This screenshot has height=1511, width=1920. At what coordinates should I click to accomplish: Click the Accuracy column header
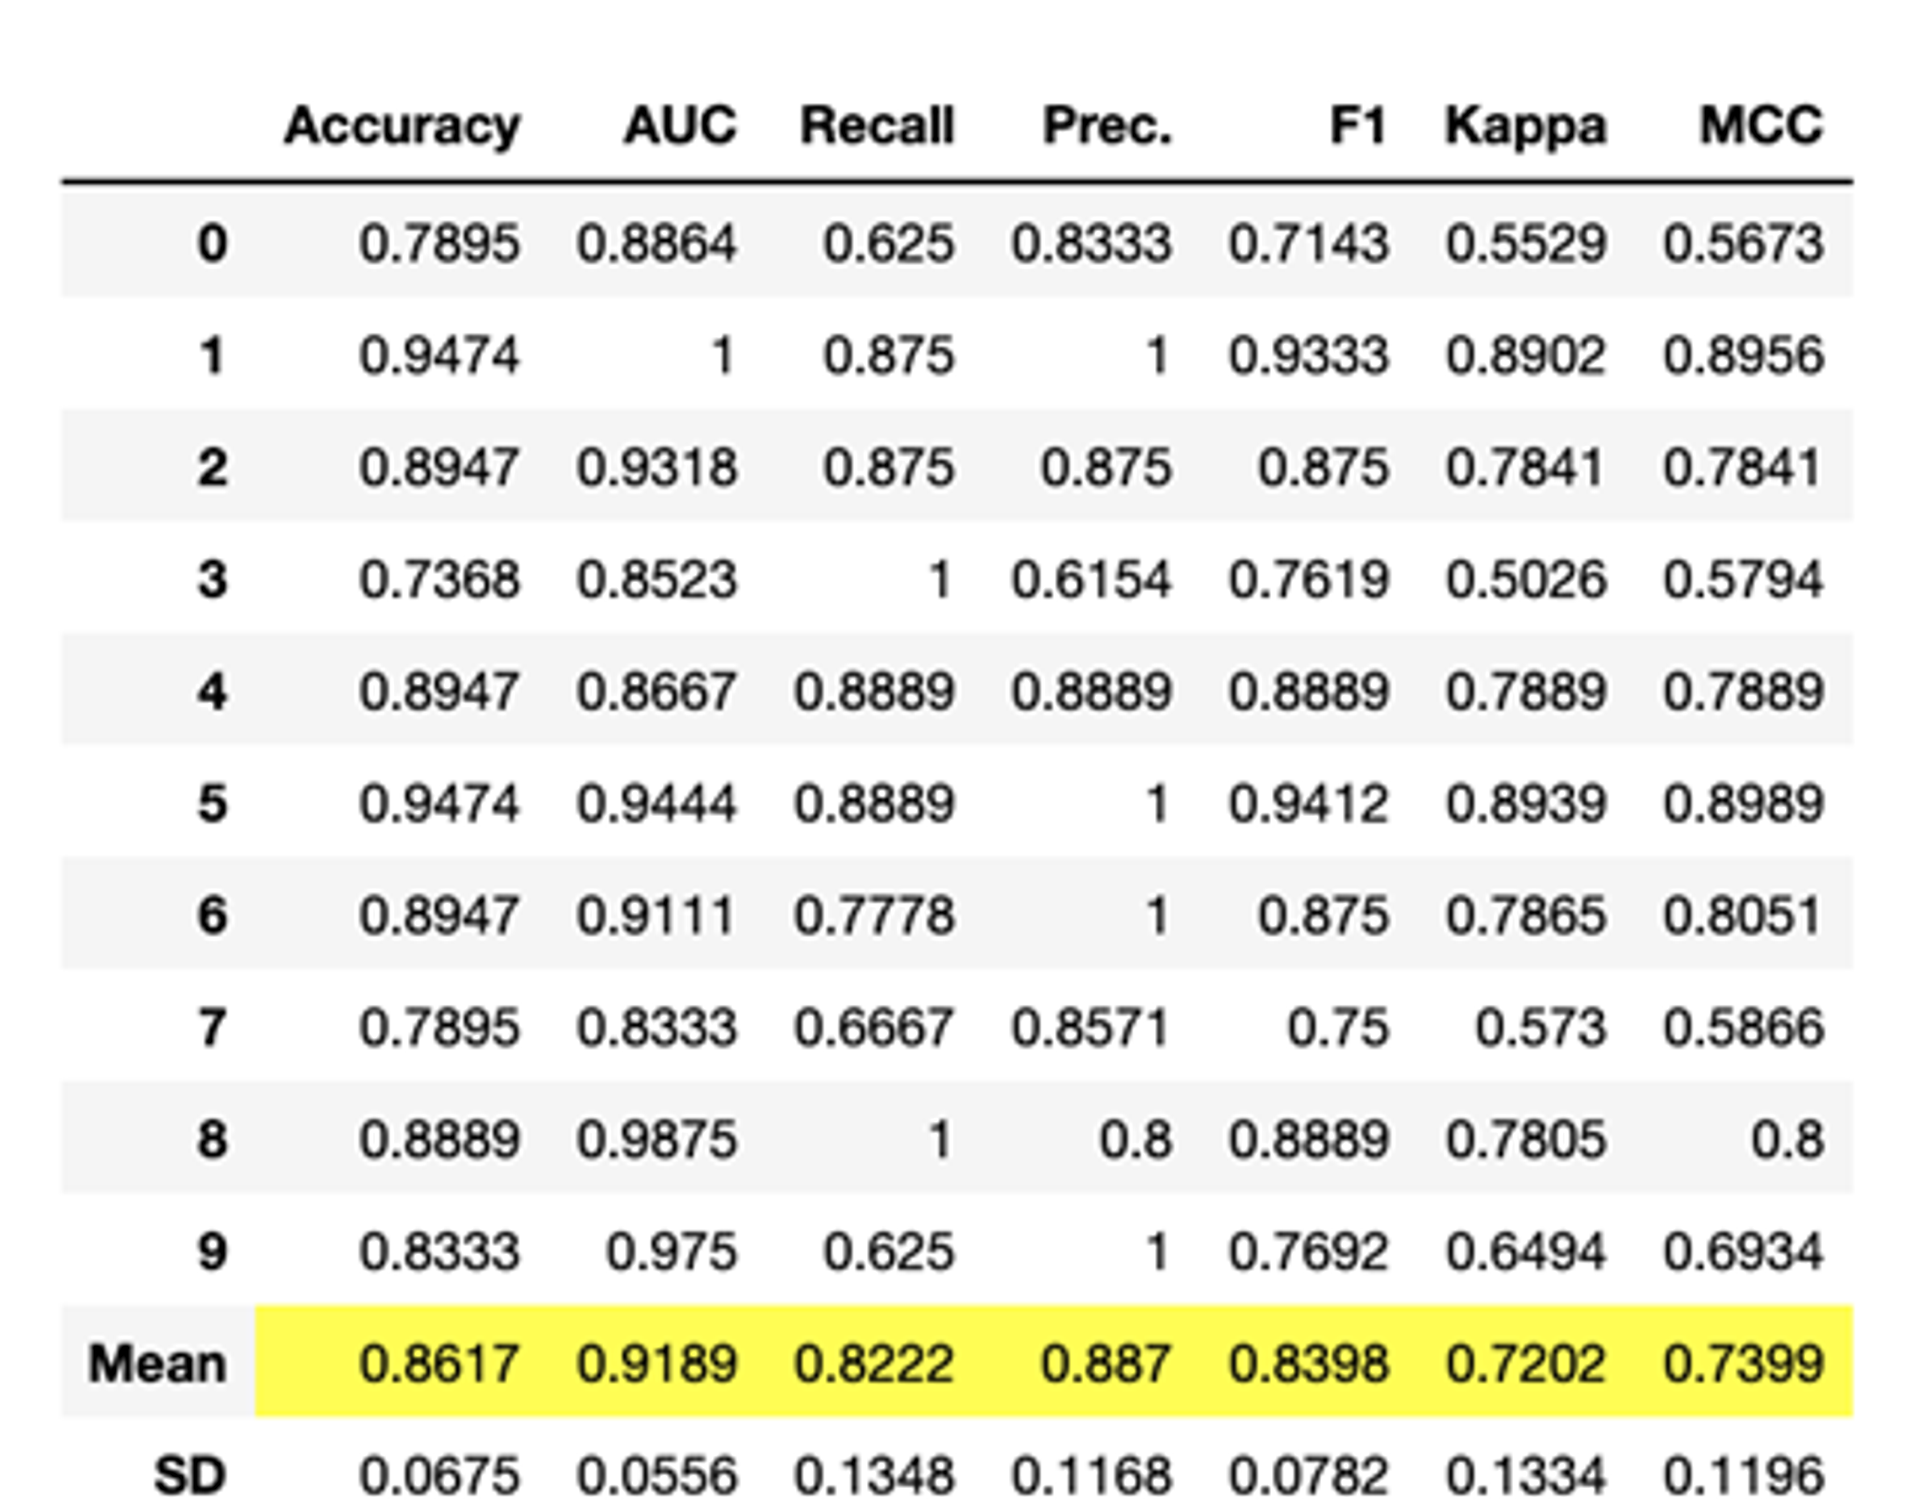click(402, 126)
